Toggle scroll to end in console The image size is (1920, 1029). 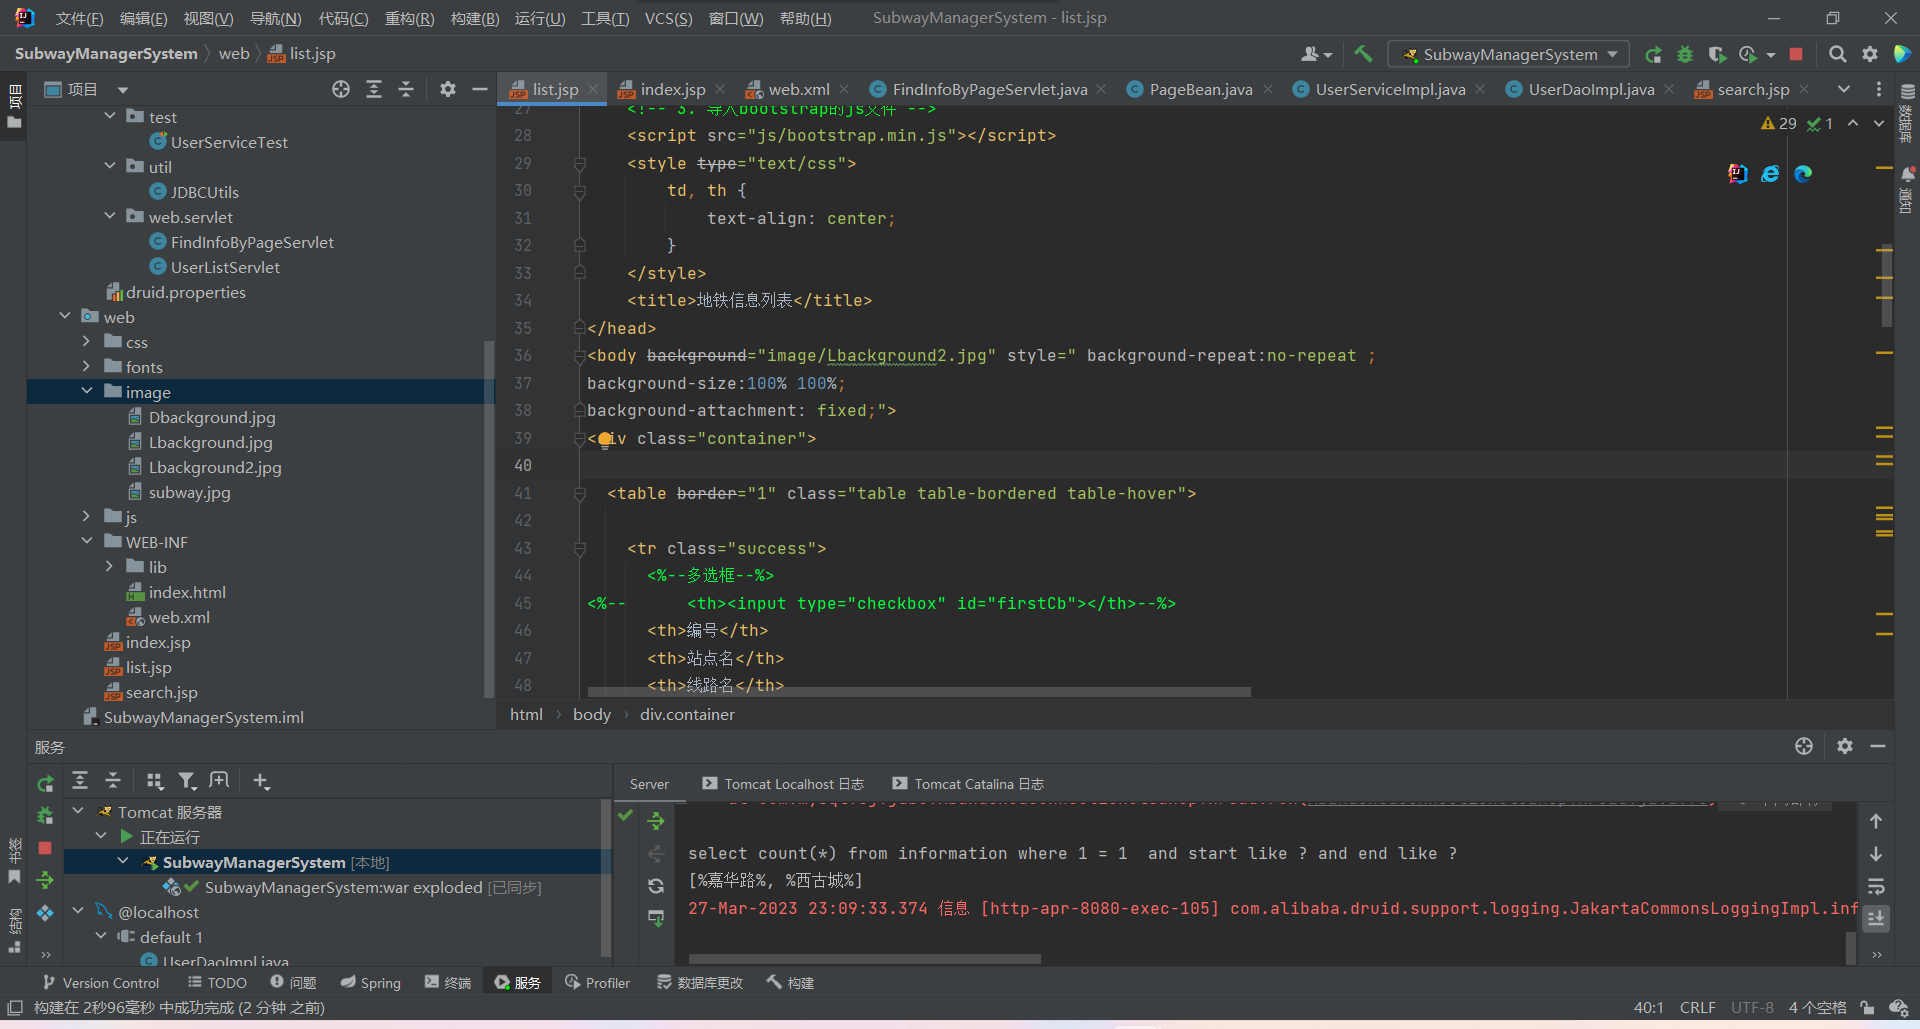click(1876, 918)
